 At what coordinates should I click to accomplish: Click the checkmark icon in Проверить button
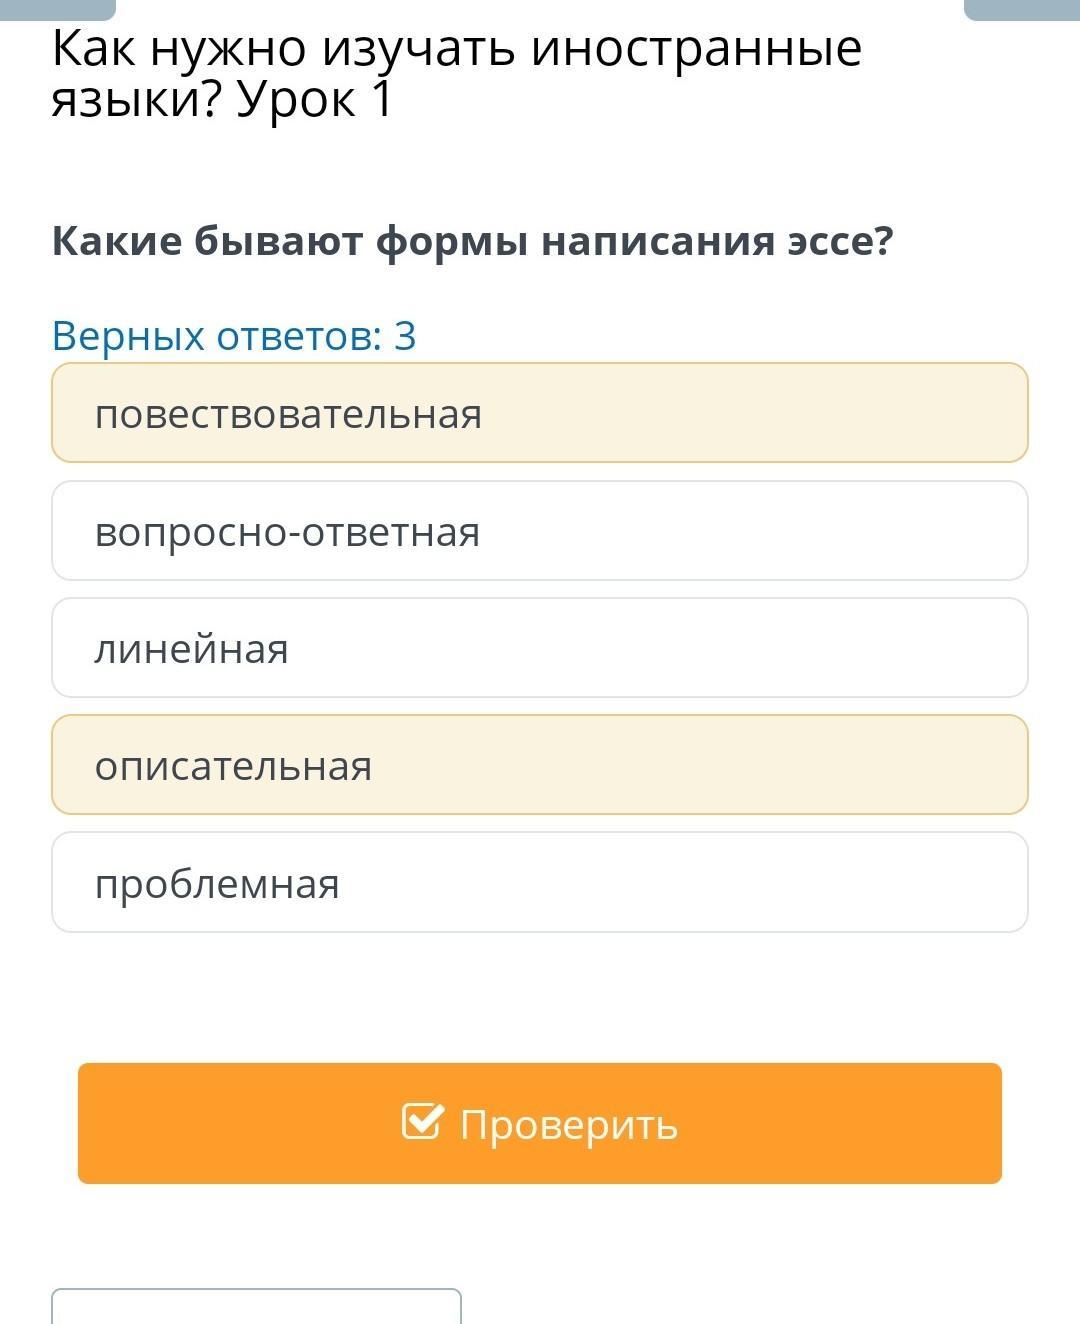pos(420,1122)
